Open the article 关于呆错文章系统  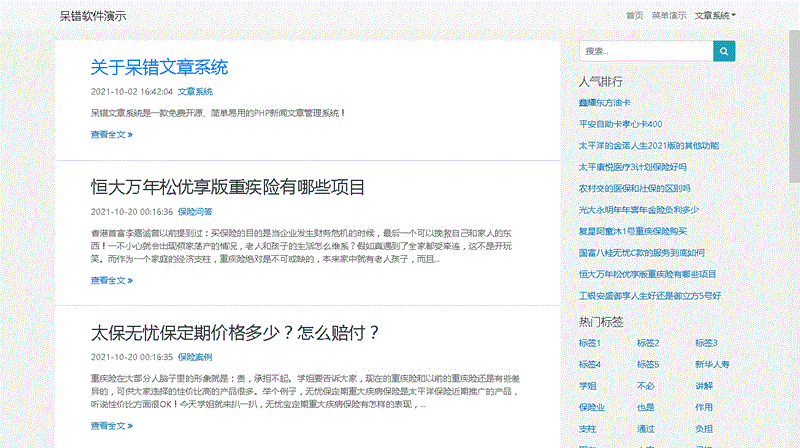click(159, 67)
